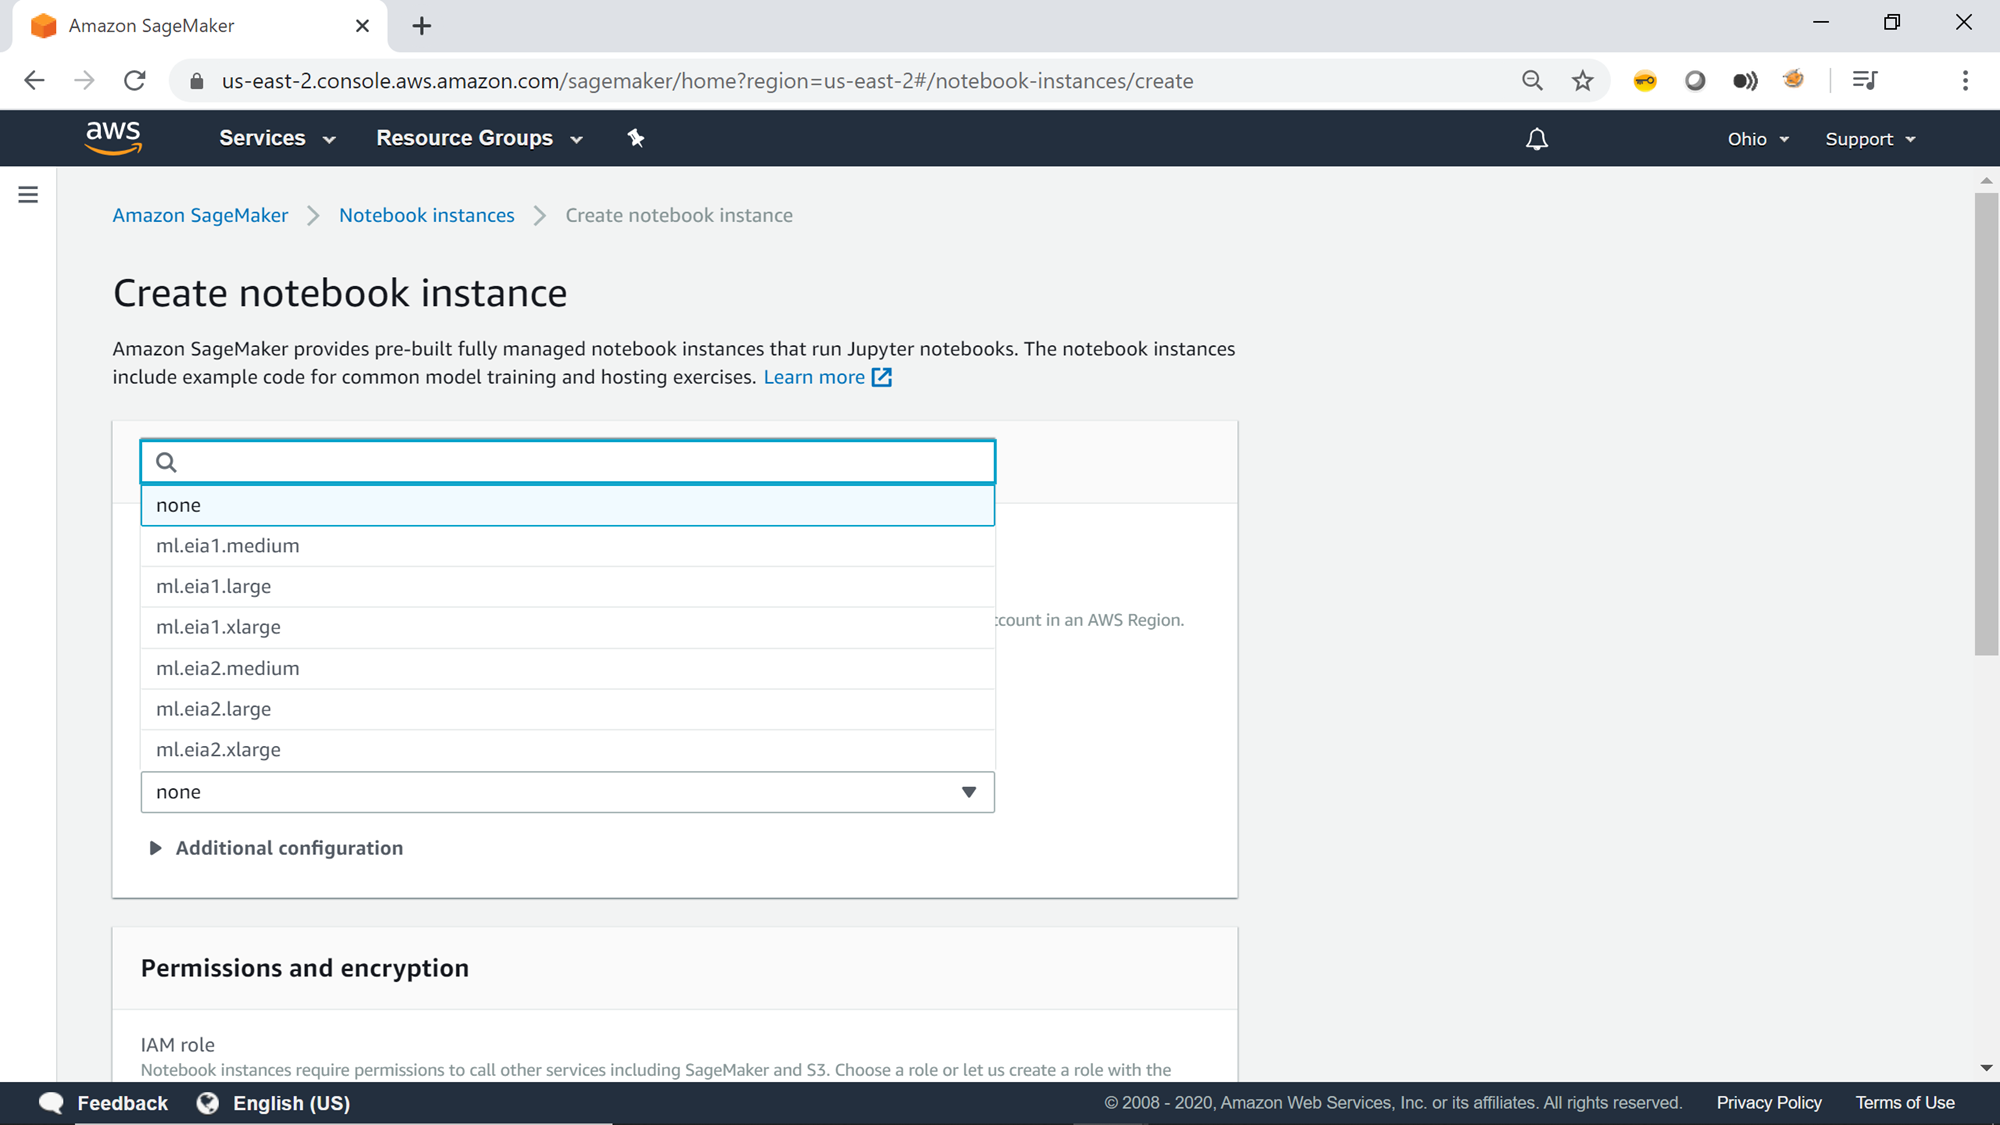Choose ml.eia2.xlarge option from list
Screen dimensions: 2000x1125
218,750
